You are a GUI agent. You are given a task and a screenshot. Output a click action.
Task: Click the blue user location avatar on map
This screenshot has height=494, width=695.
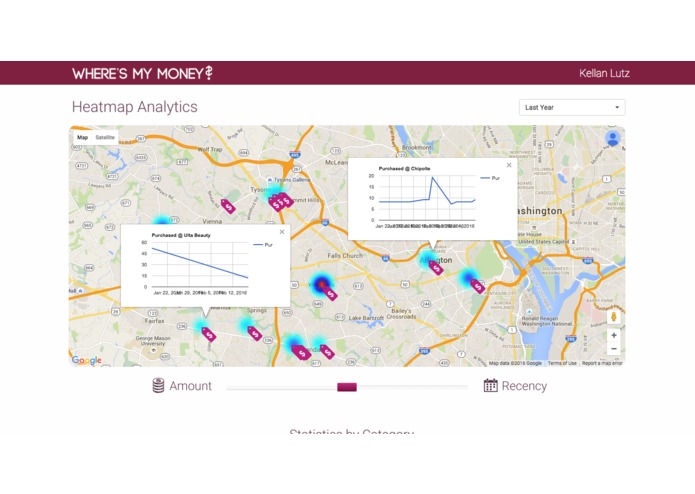[x=613, y=139]
